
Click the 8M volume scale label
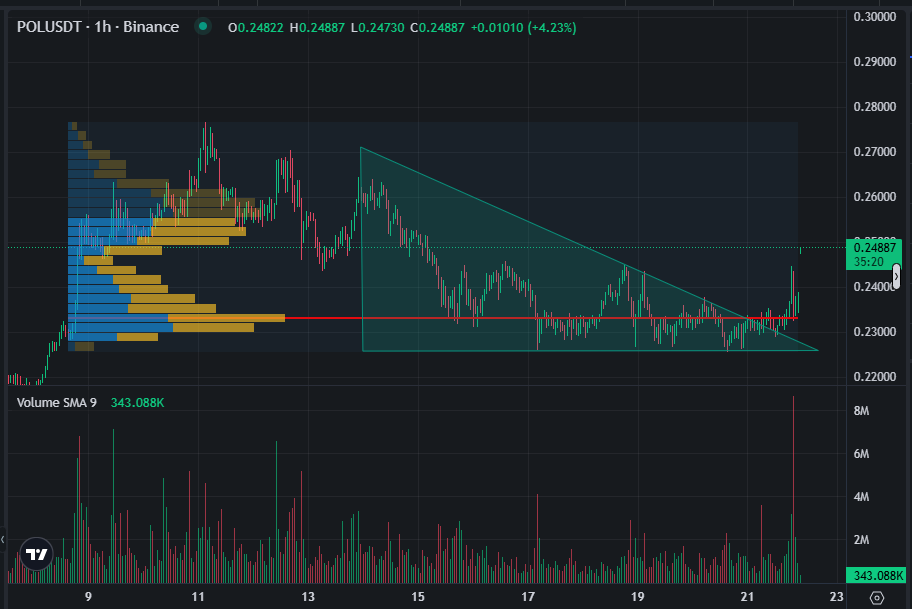(861, 411)
